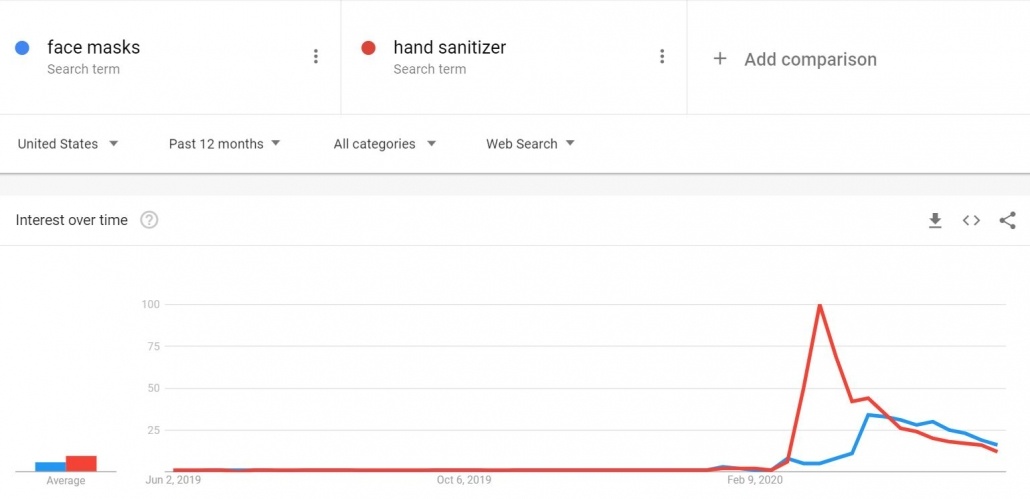The width and height of the screenshot is (1030, 499).
Task: Open face masks term options menu
Action: click(x=316, y=56)
